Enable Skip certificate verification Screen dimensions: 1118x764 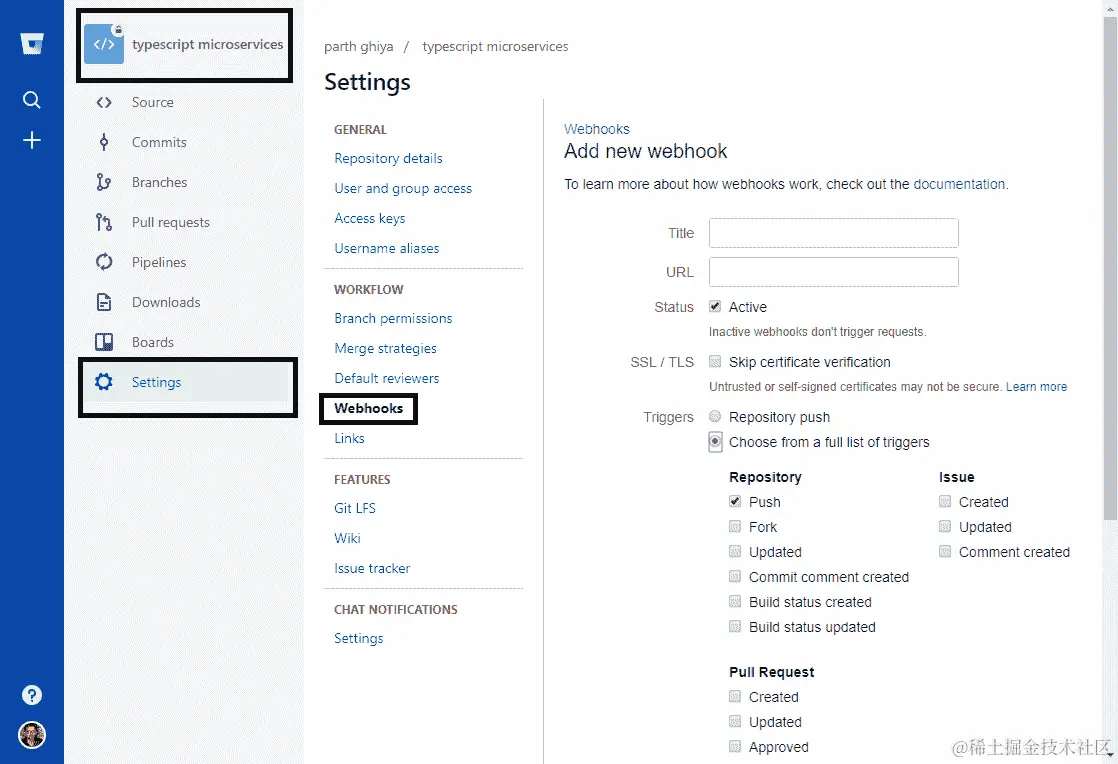(714, 361)
